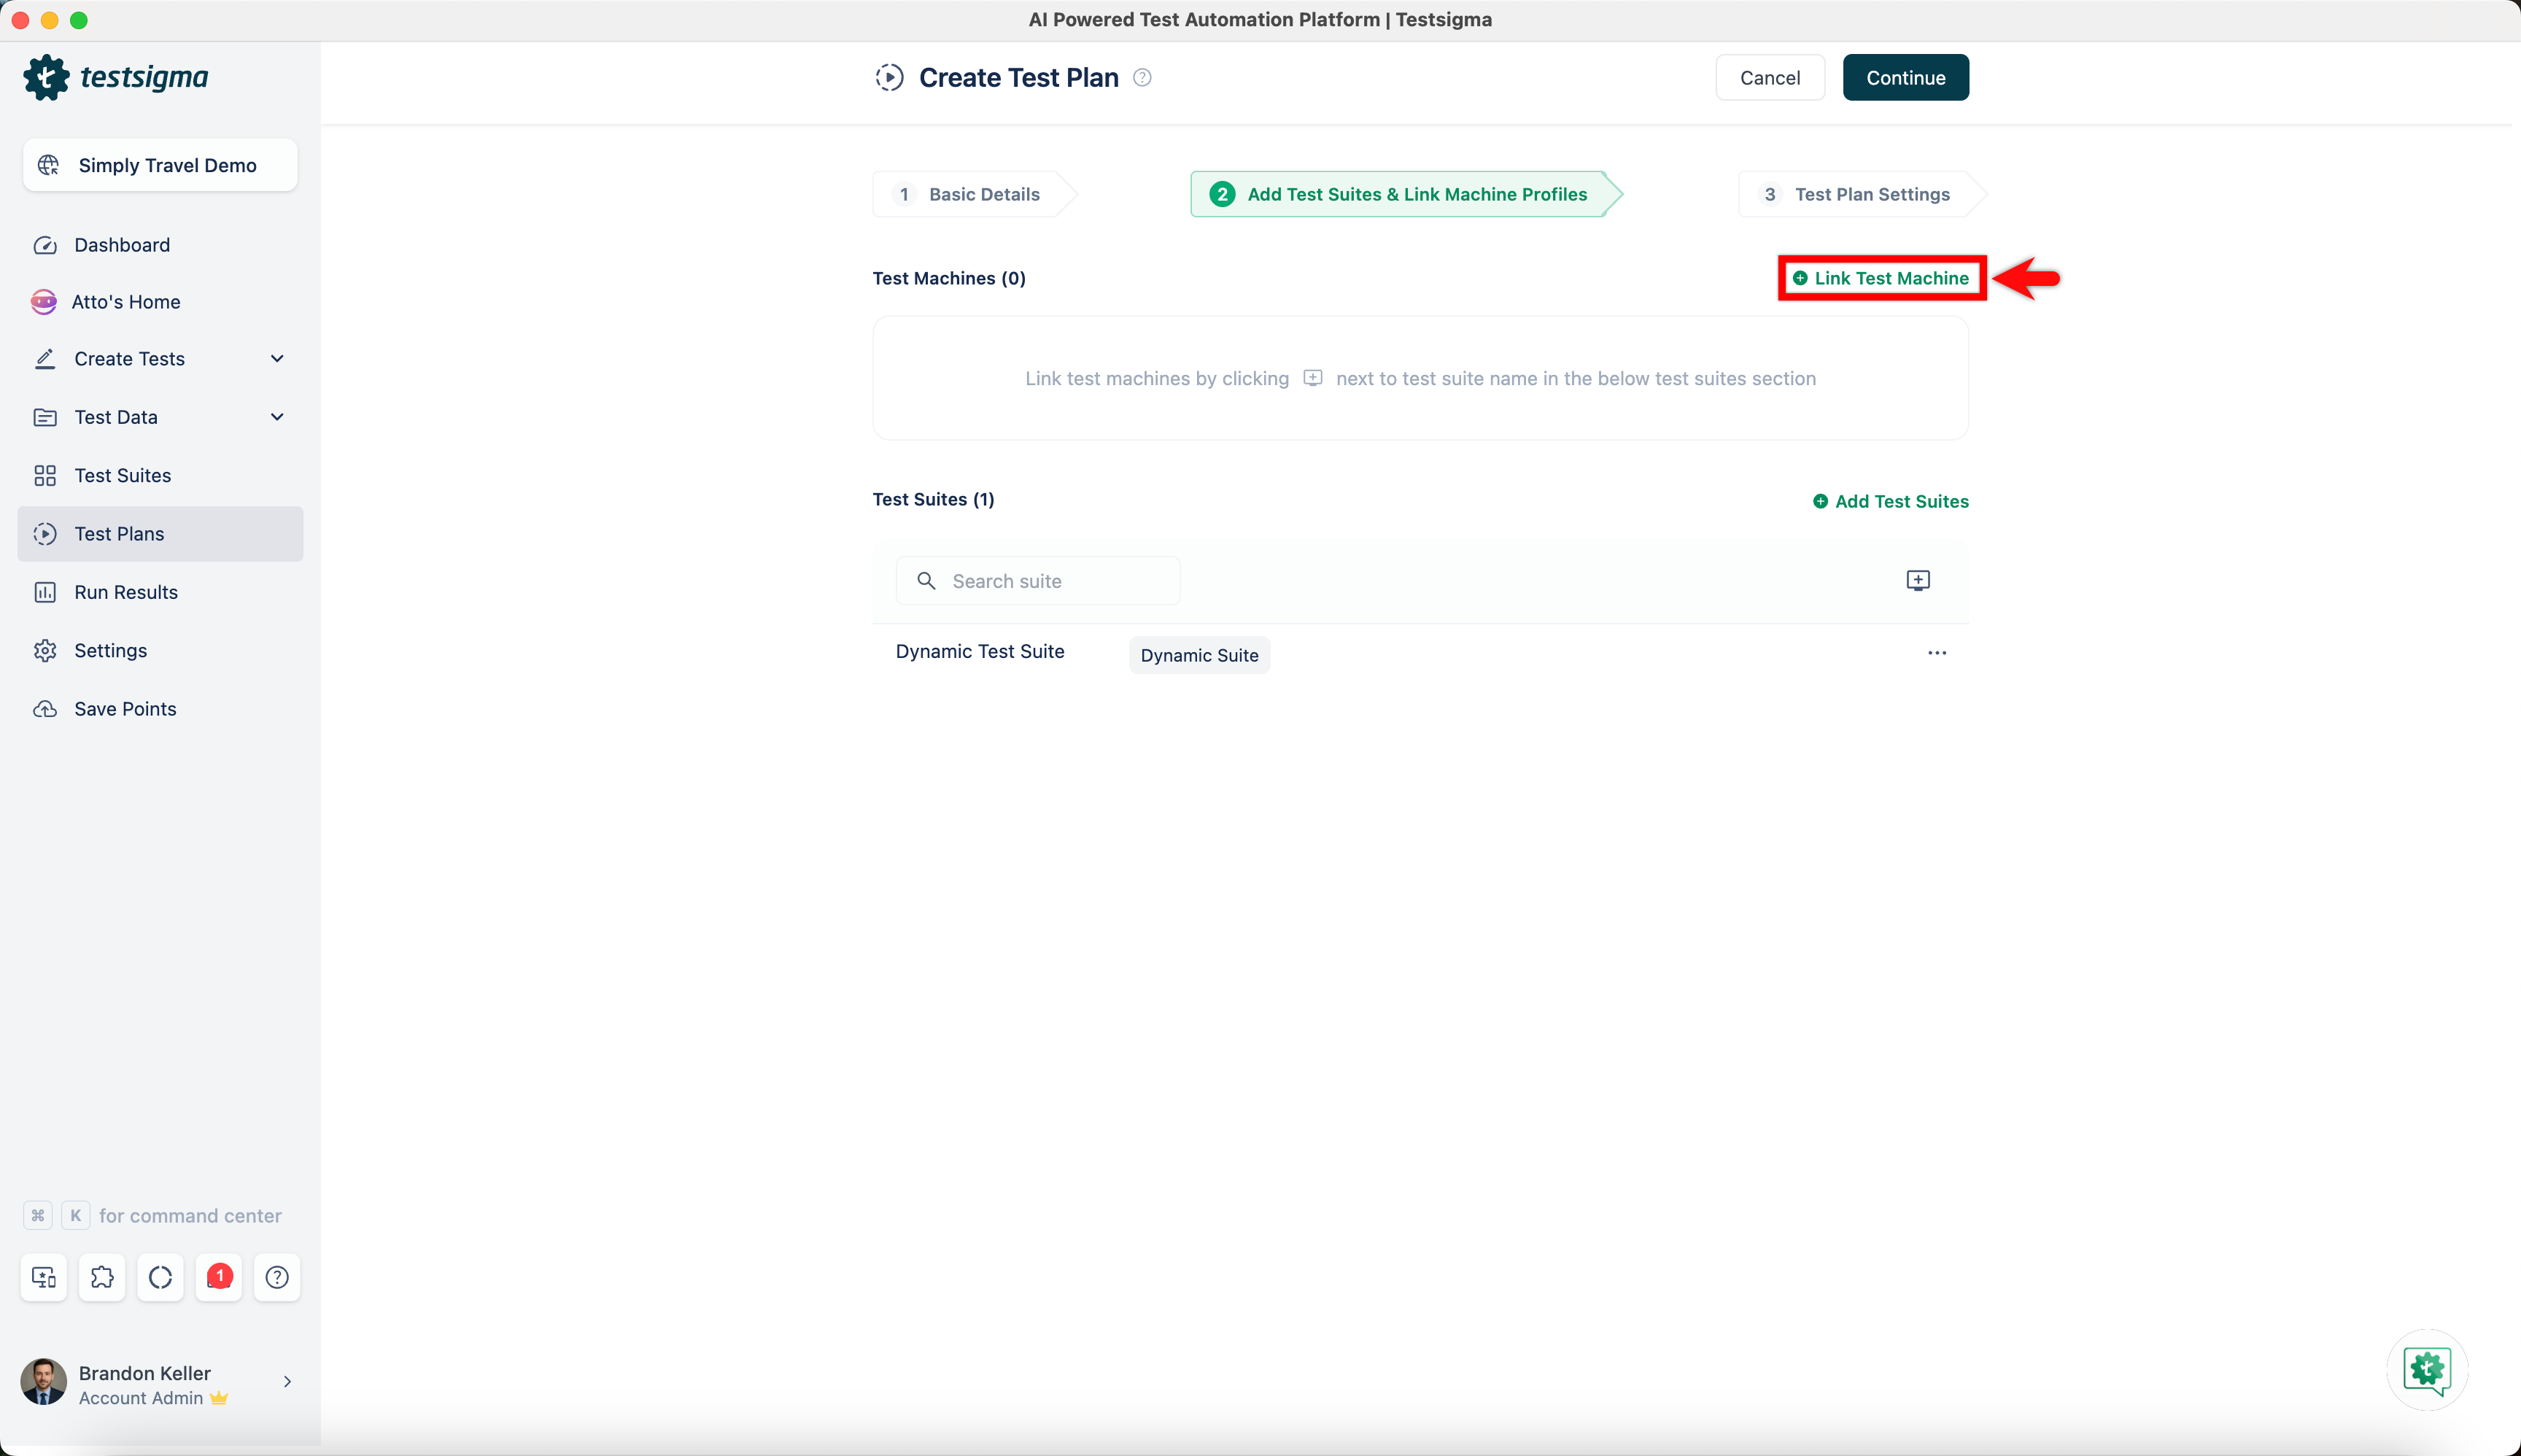2521x1456 pixels.
Task: Select Test Suites in the sidebar
Action: [x=122, y=475]
